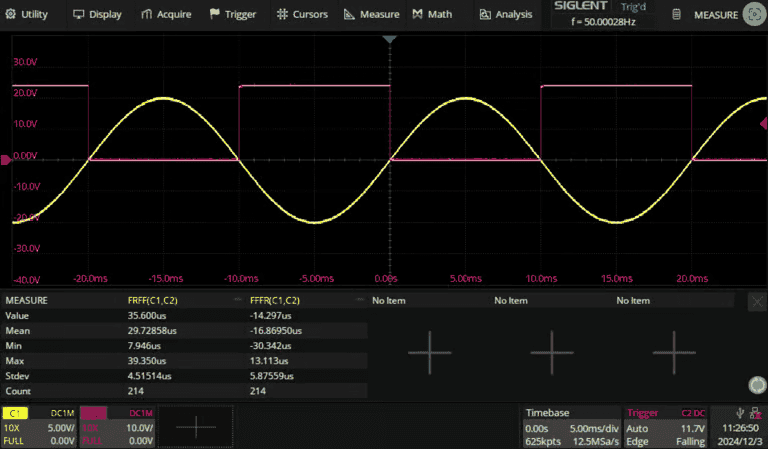This screenshot has height=449, width=768.
Task: Close the measurement panel with X
Action: (x=757, y=302)
